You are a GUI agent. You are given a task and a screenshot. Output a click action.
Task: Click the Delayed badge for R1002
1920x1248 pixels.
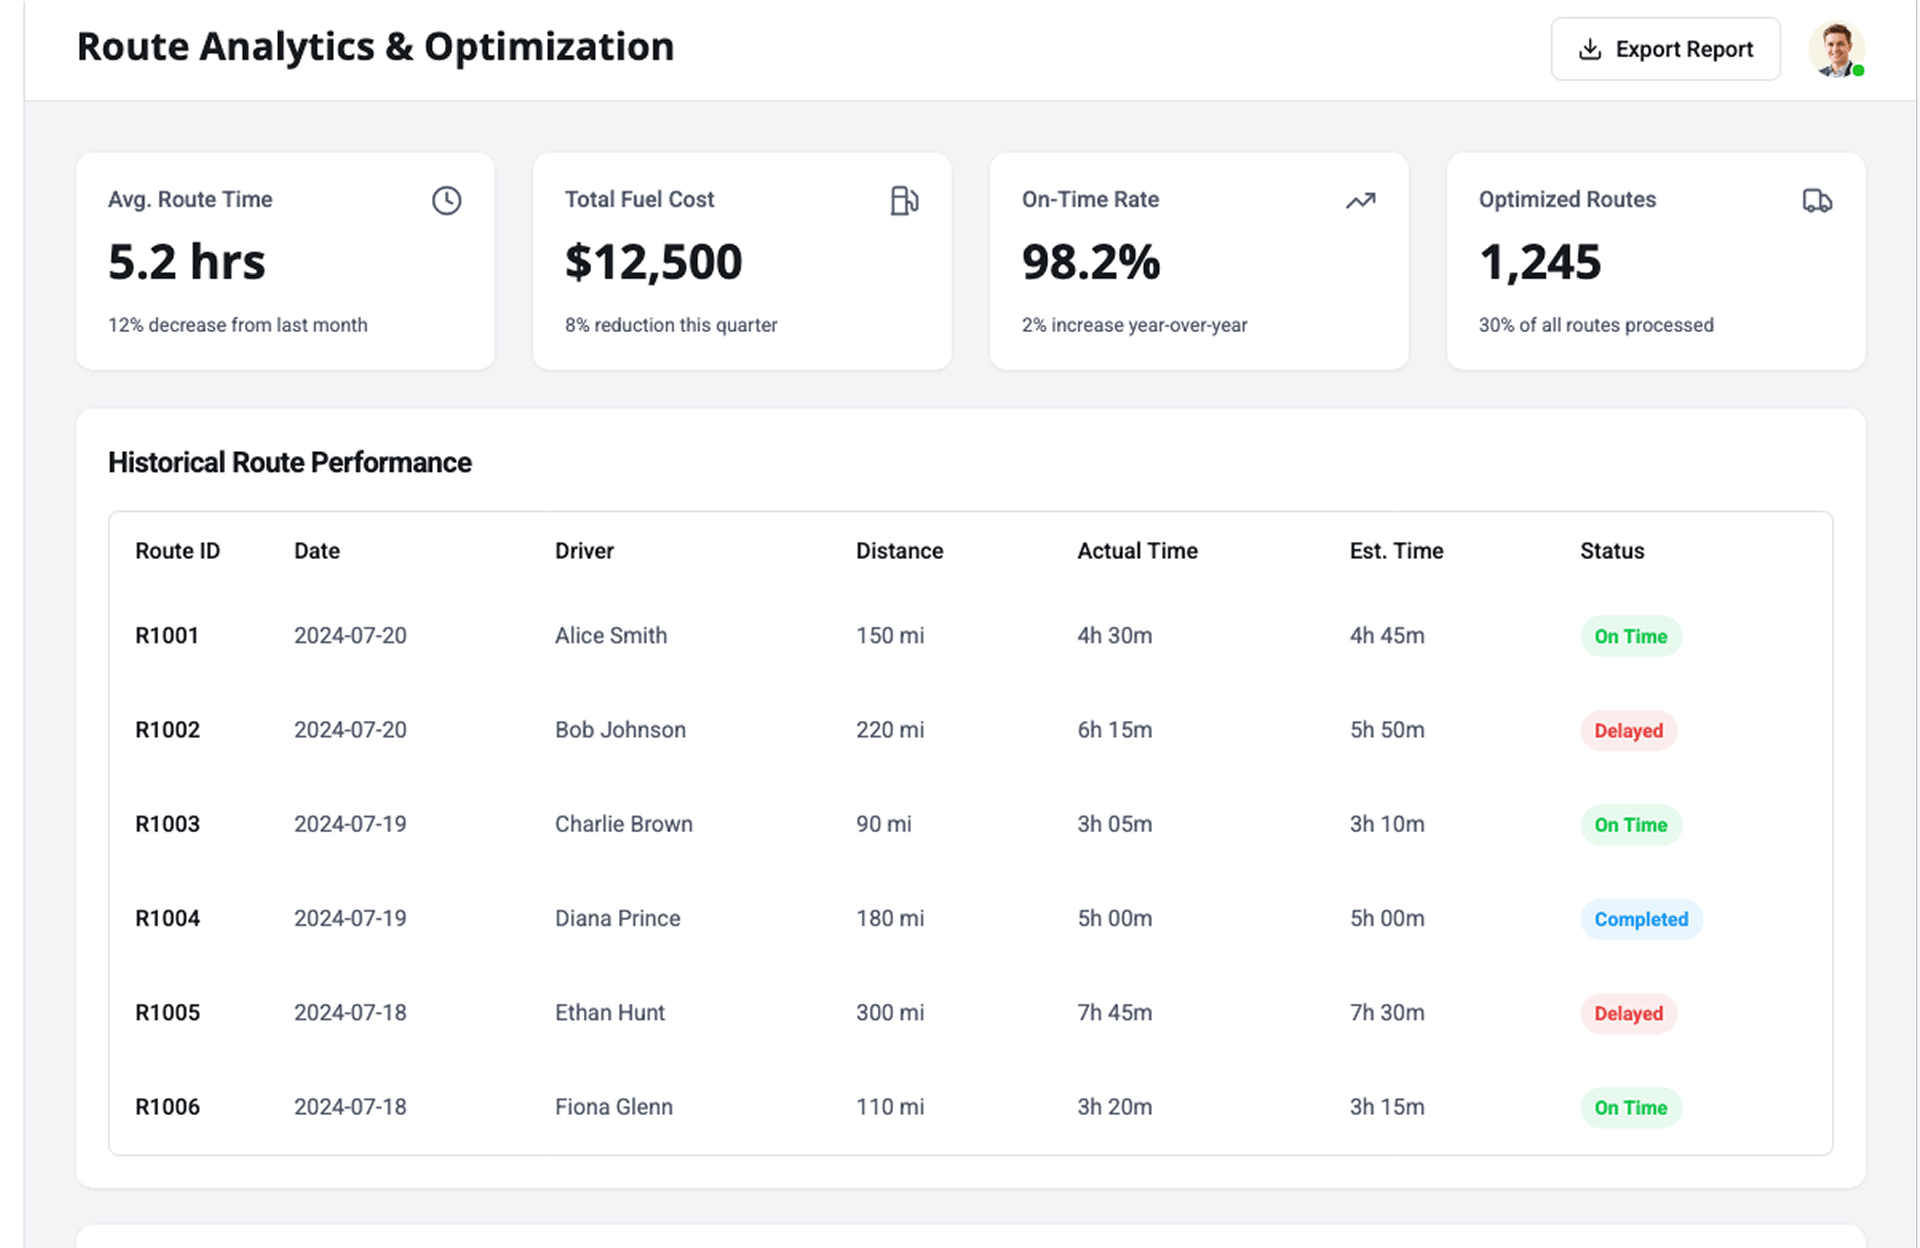[x=1628, y=731]
